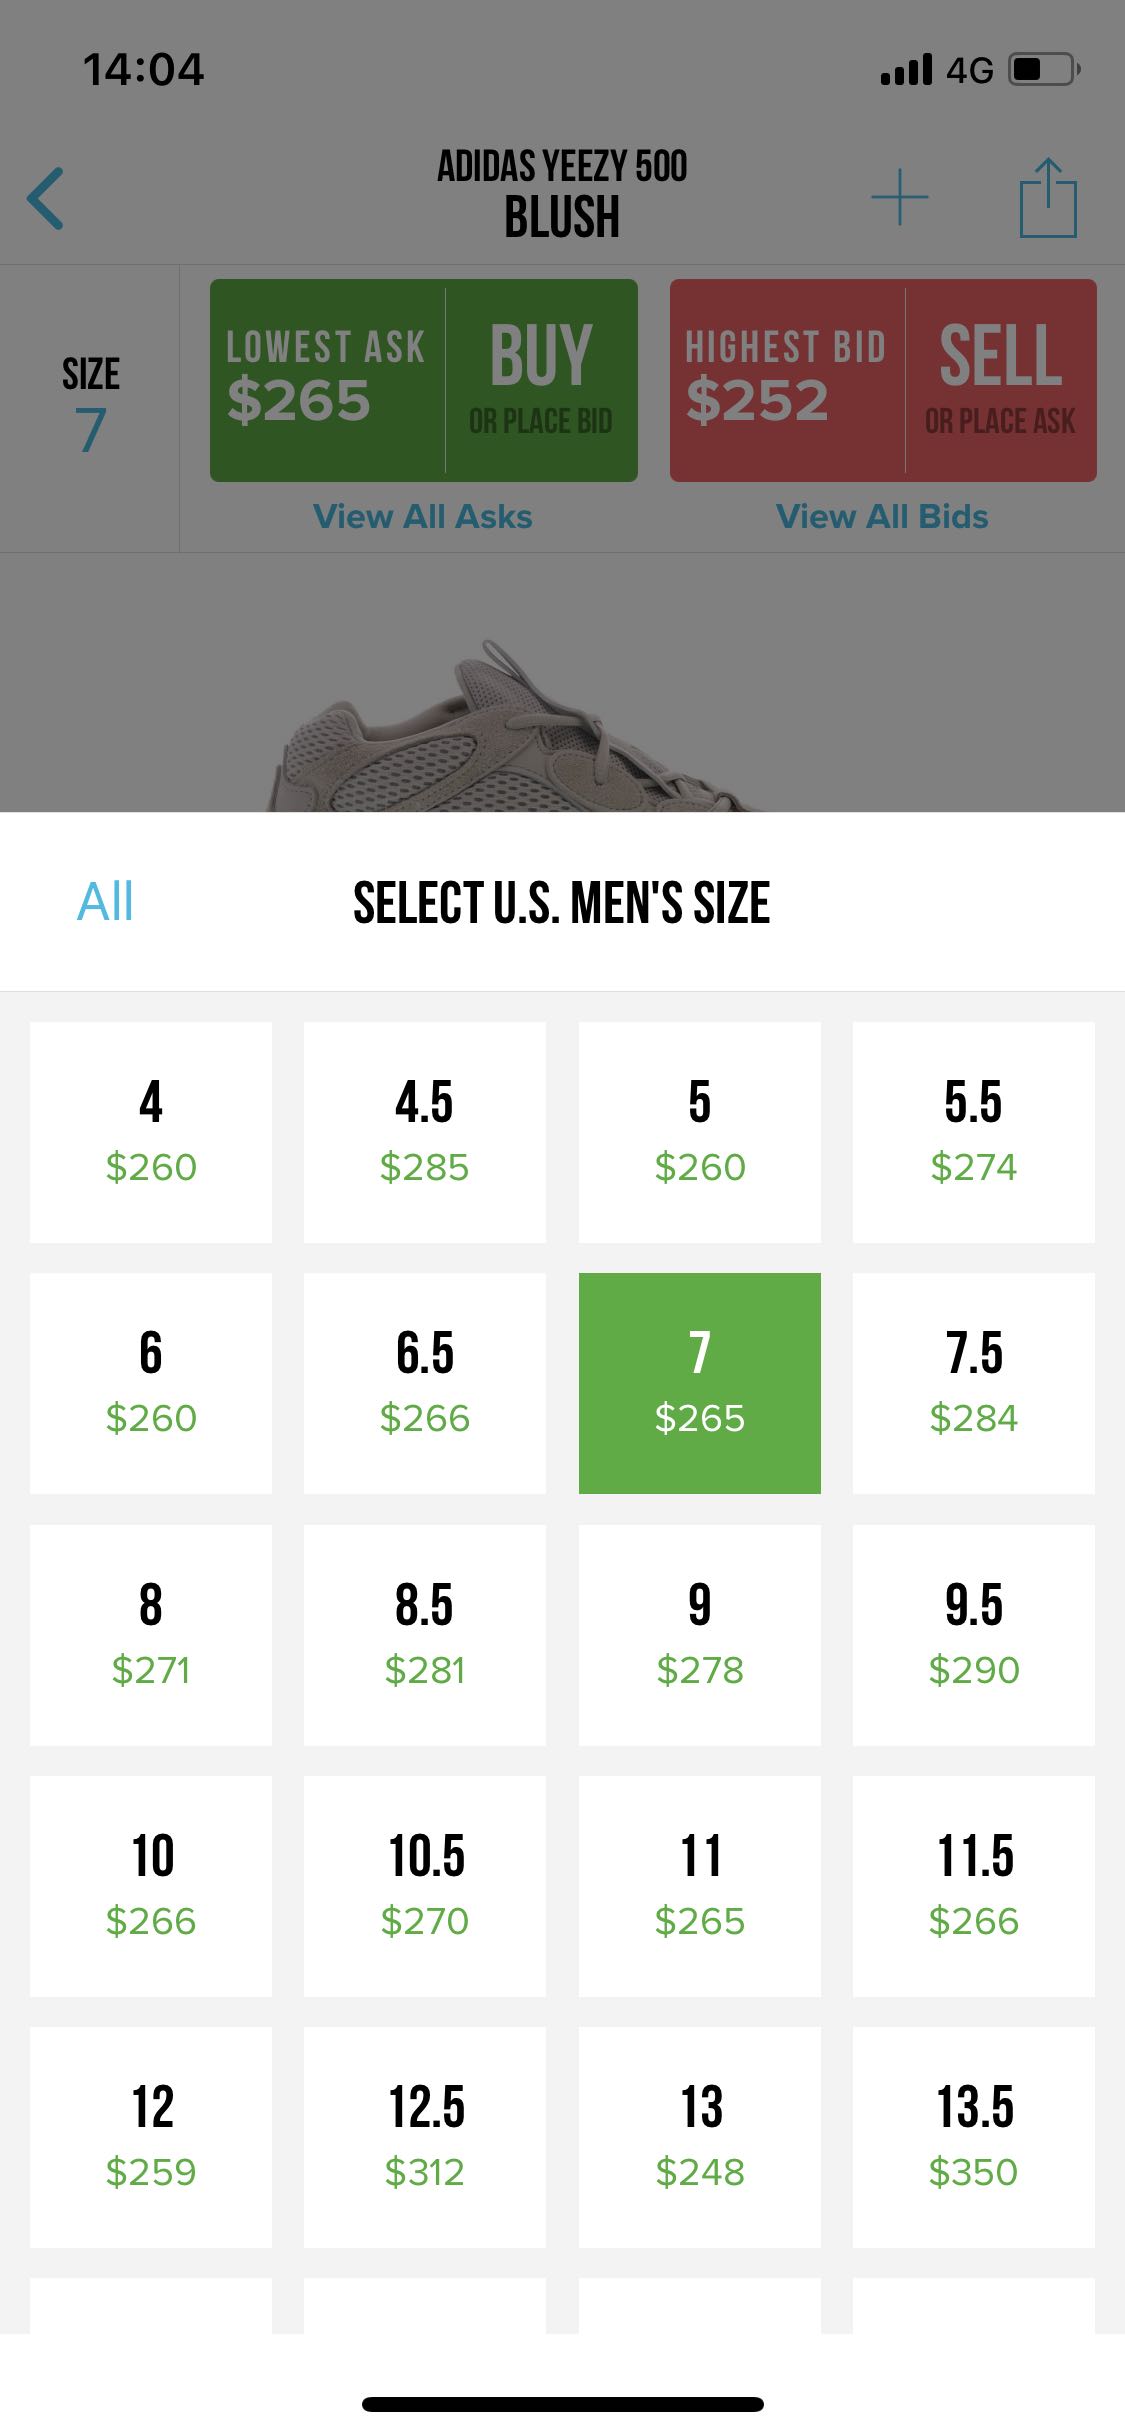Choose size 13.5 priced $350
The height and width of the screenshot is (2436, 1125).
tap(974, 2137)
